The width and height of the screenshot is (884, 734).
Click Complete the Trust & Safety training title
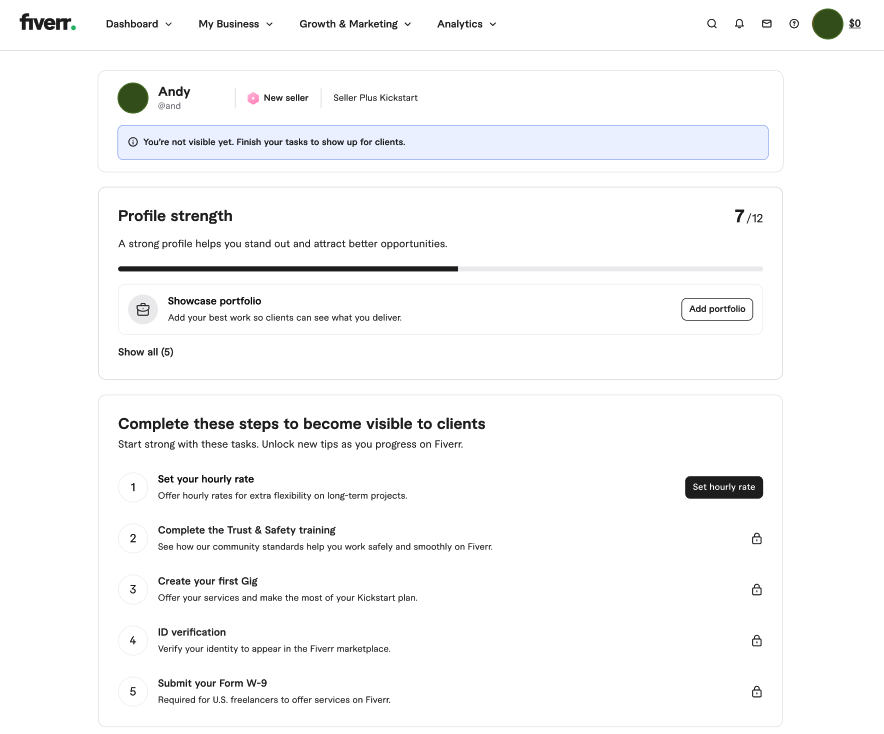[246, 530]
